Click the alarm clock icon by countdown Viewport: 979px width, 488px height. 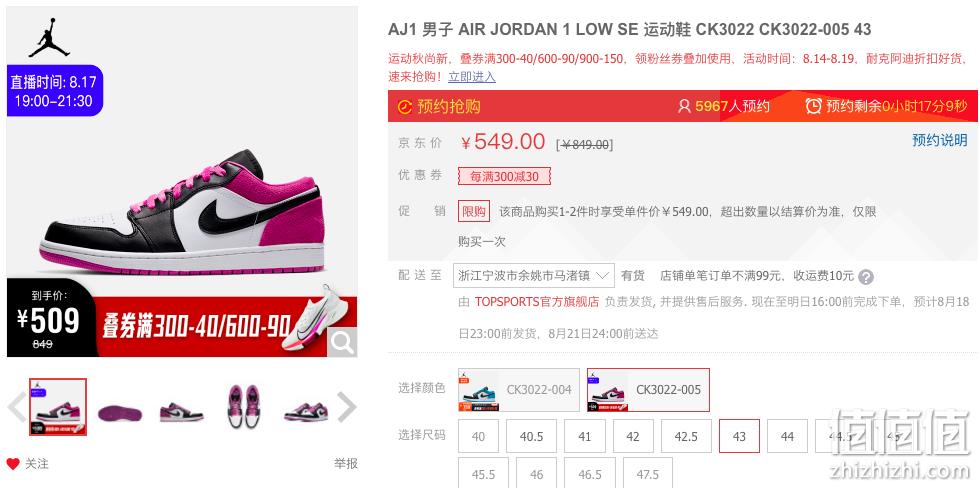click(813, 106)
